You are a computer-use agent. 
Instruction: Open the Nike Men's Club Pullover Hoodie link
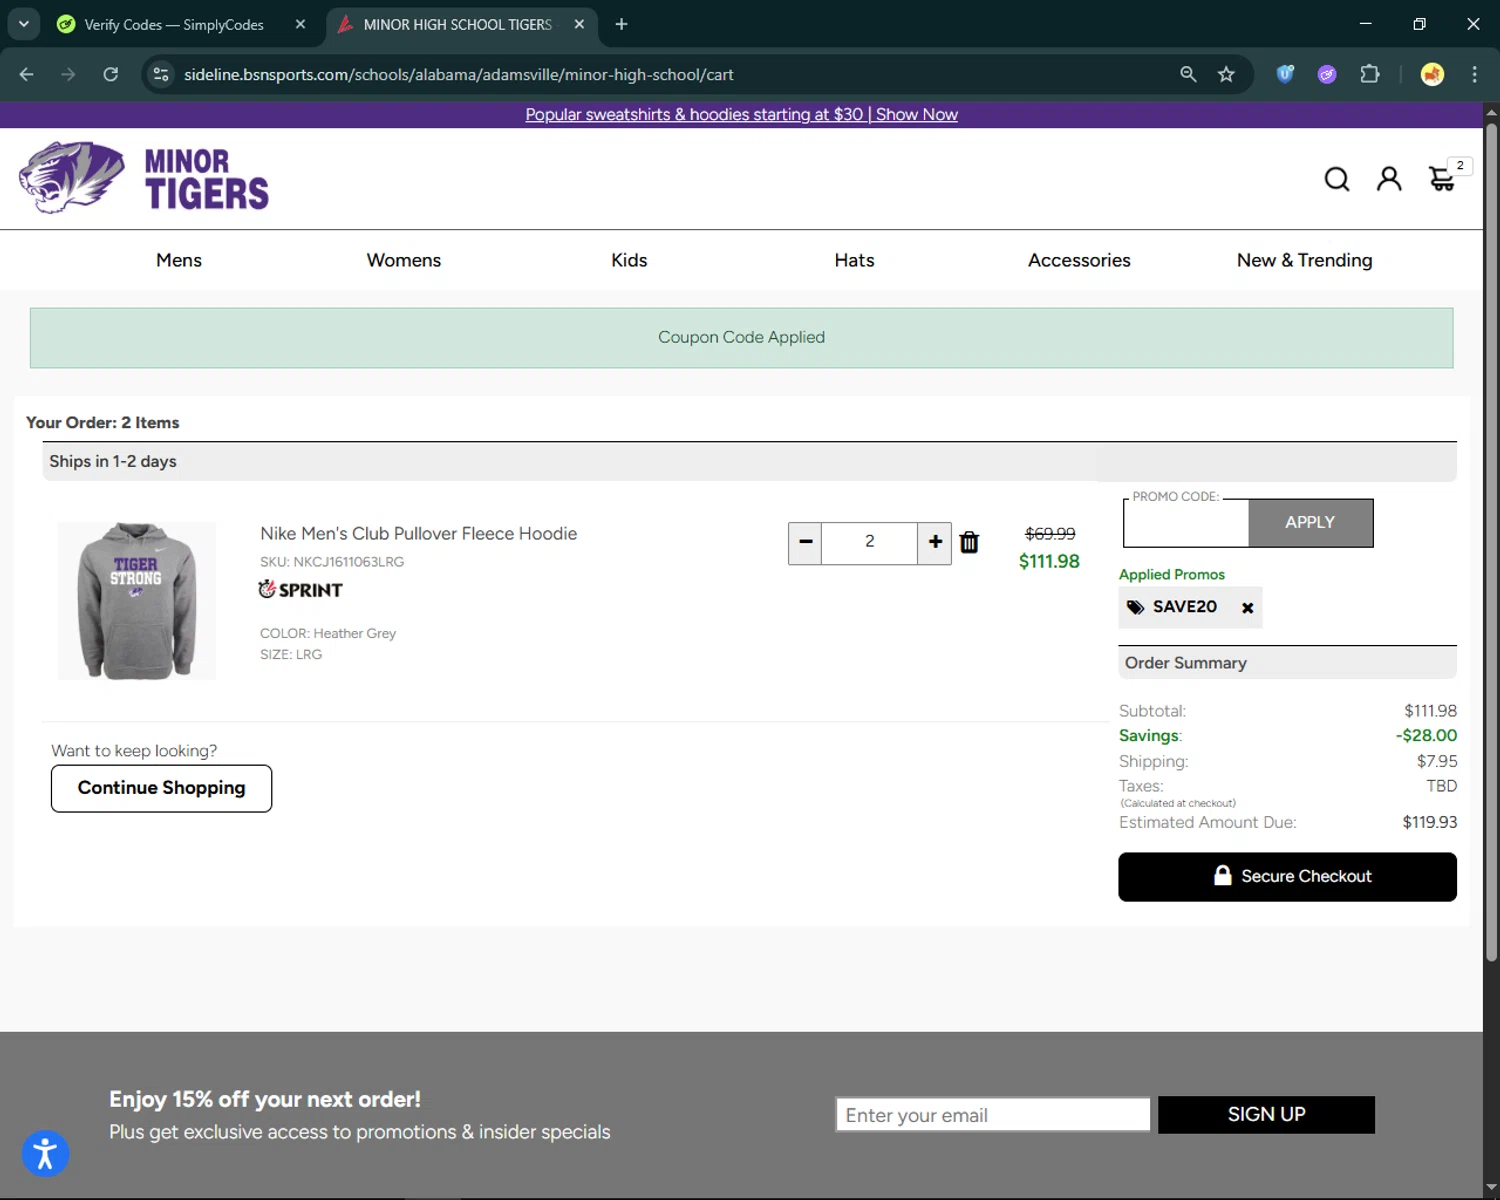(418, 534)
